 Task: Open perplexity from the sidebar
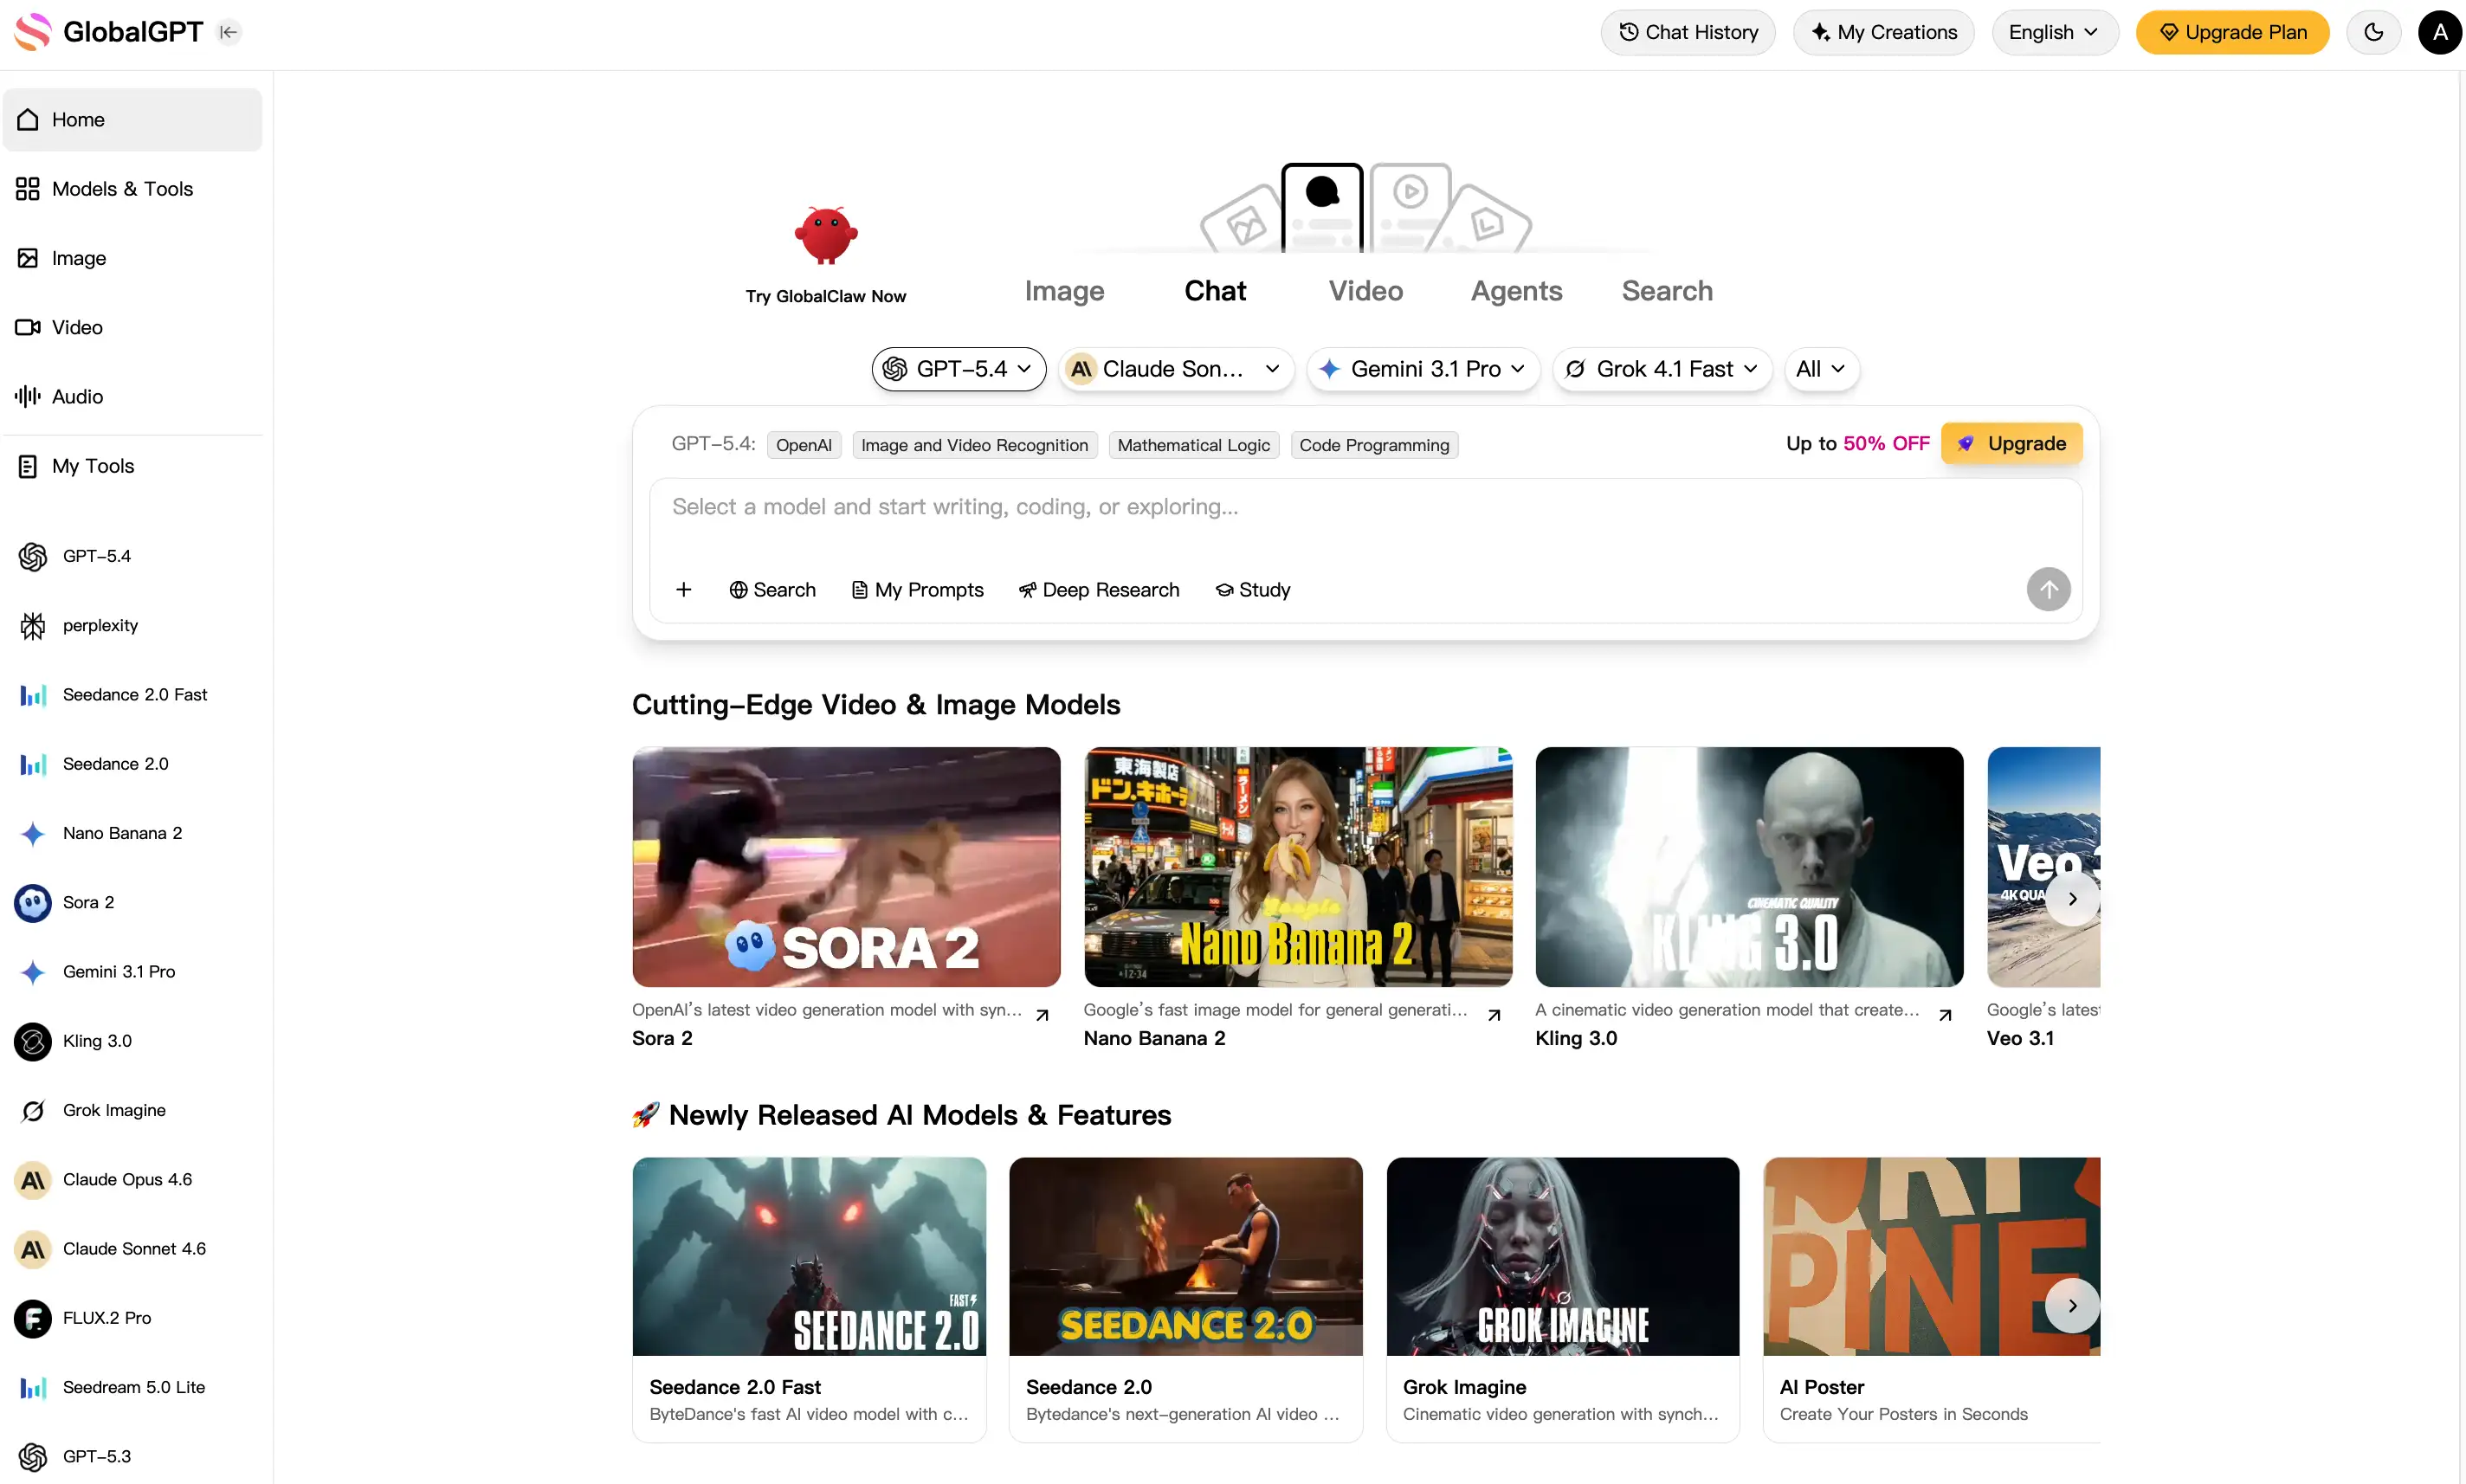point(100,625)
